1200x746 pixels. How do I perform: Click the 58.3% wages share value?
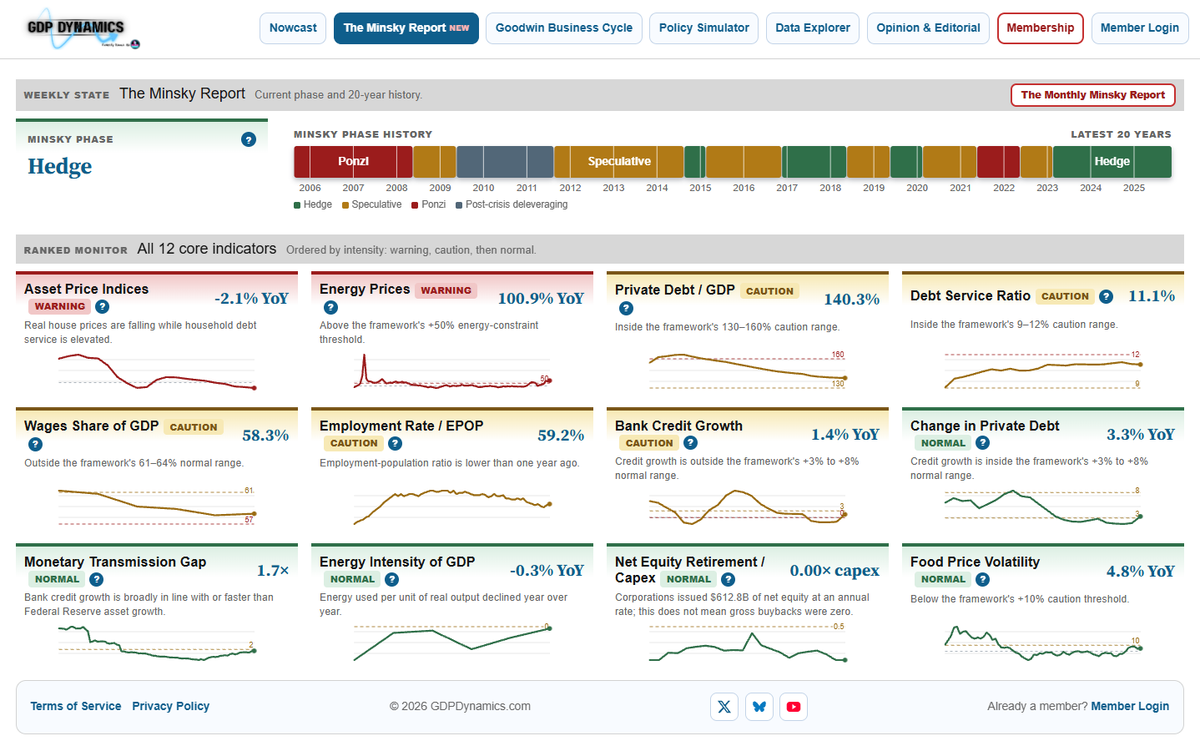click(266, 435)
